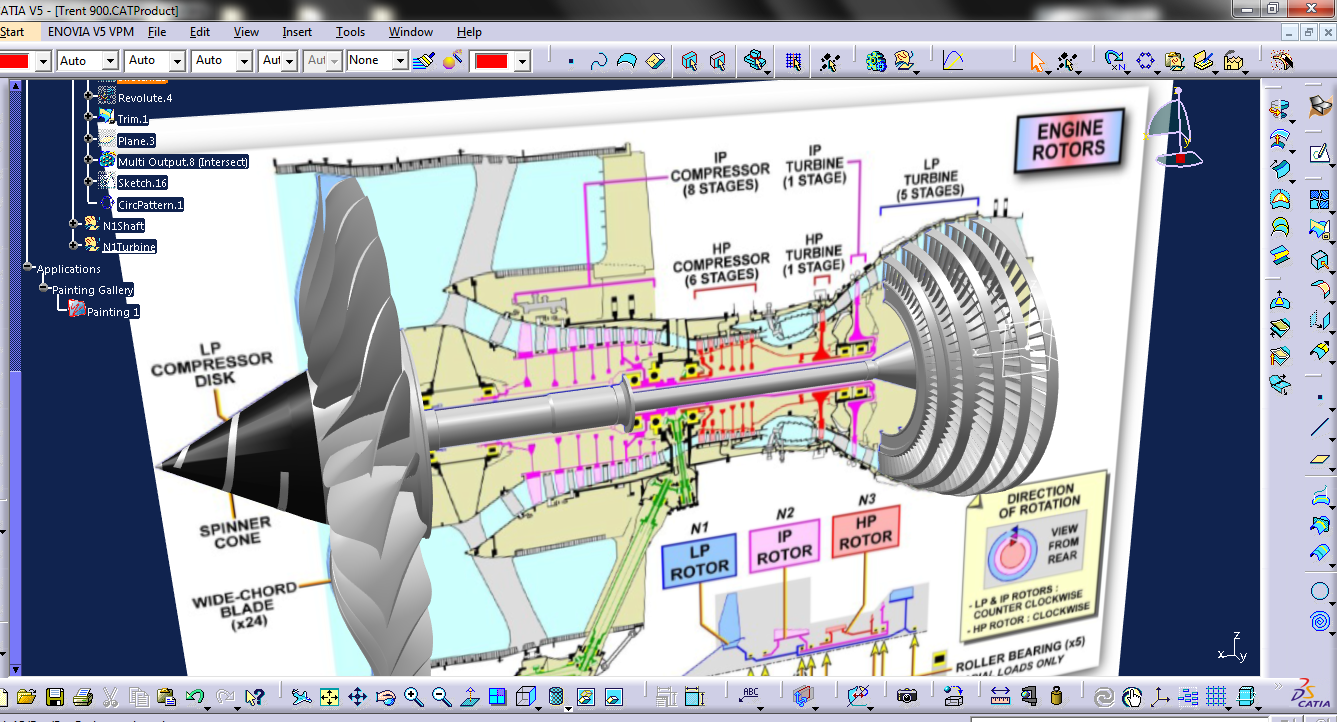Click the red color swatch beside paint bucket
Screen dimensions: 1337x722
tap(492, 62)
